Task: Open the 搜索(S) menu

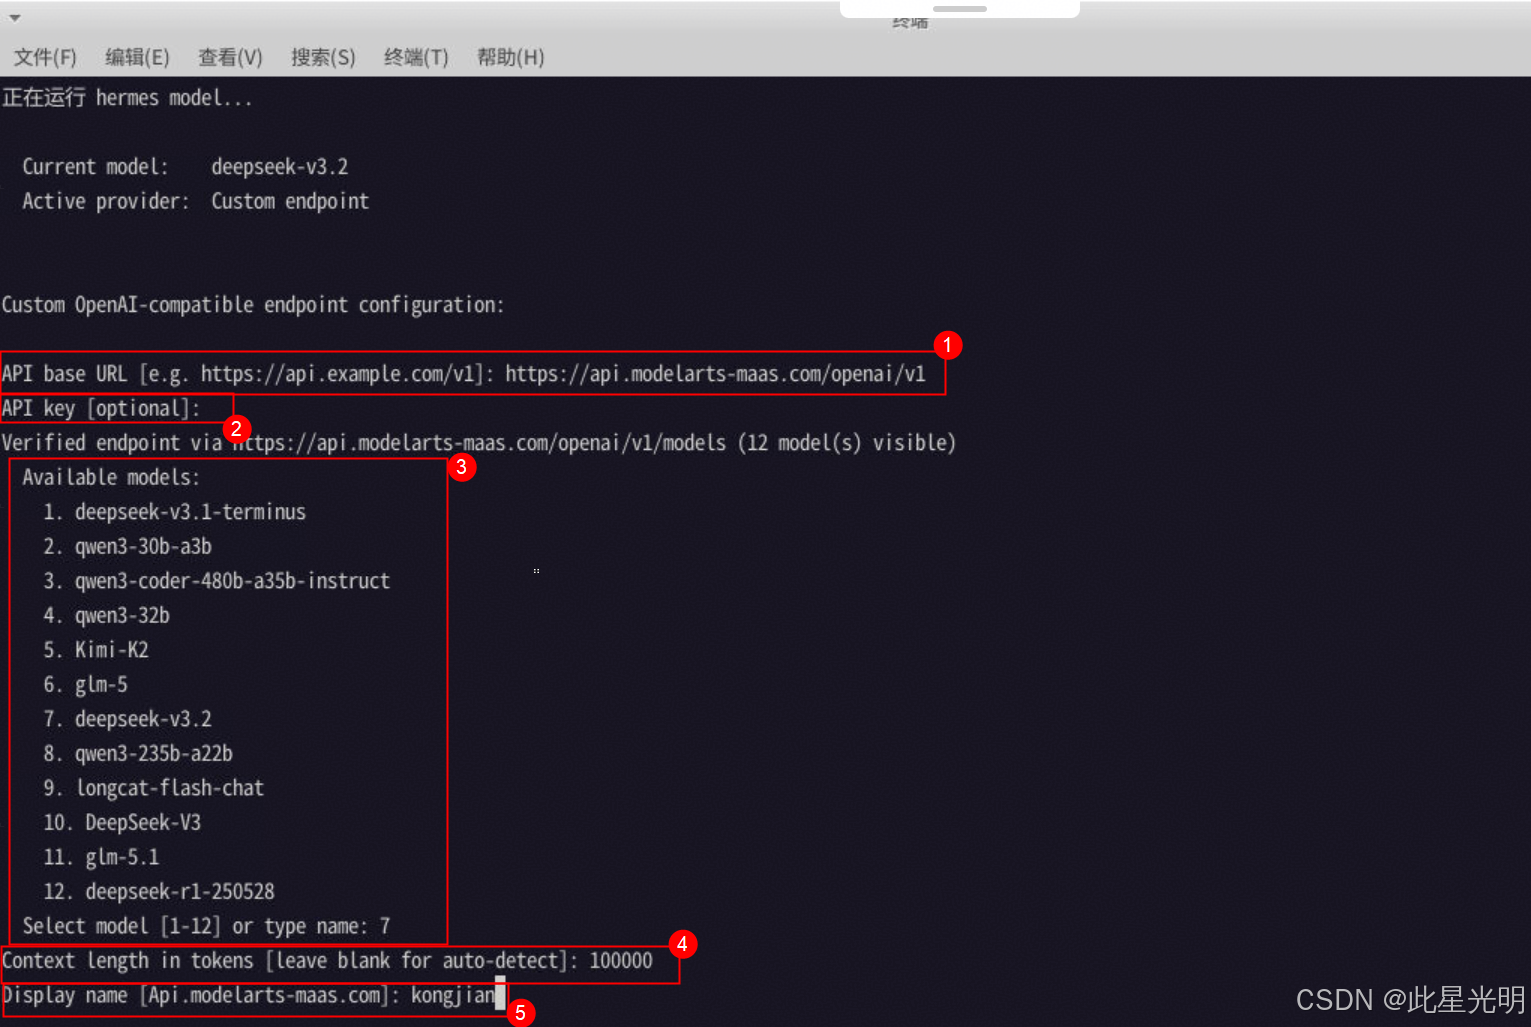Action: [x=323, y=57]
